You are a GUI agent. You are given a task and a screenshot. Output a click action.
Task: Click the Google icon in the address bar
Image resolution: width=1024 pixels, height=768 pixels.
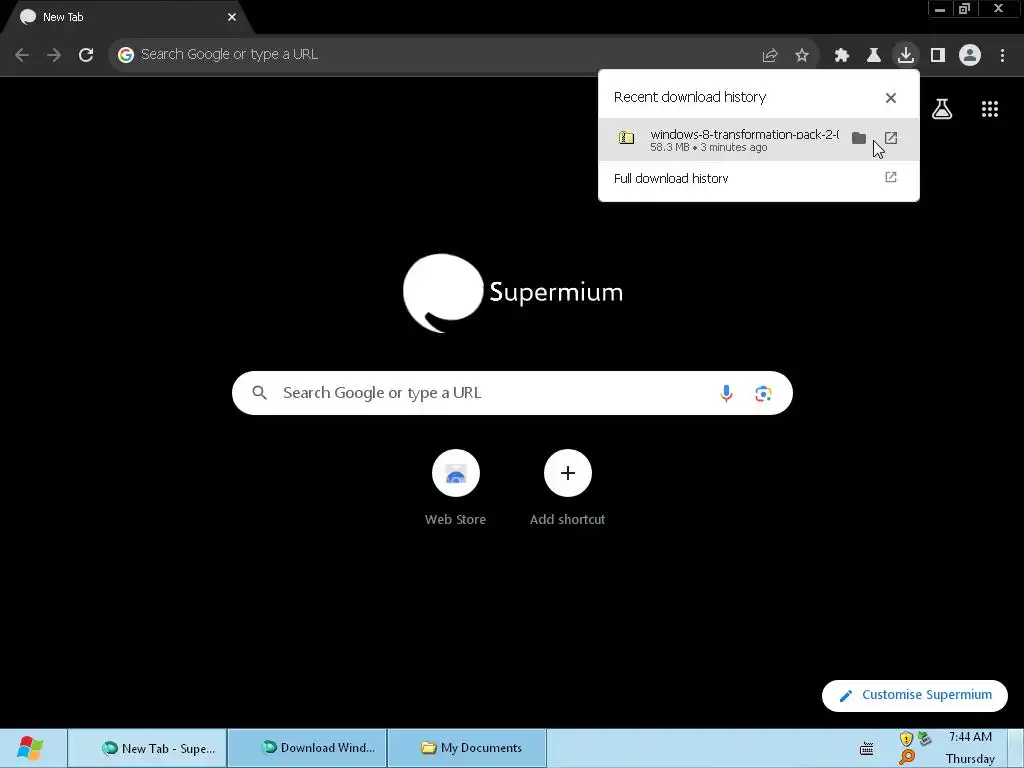pos(125,55)
